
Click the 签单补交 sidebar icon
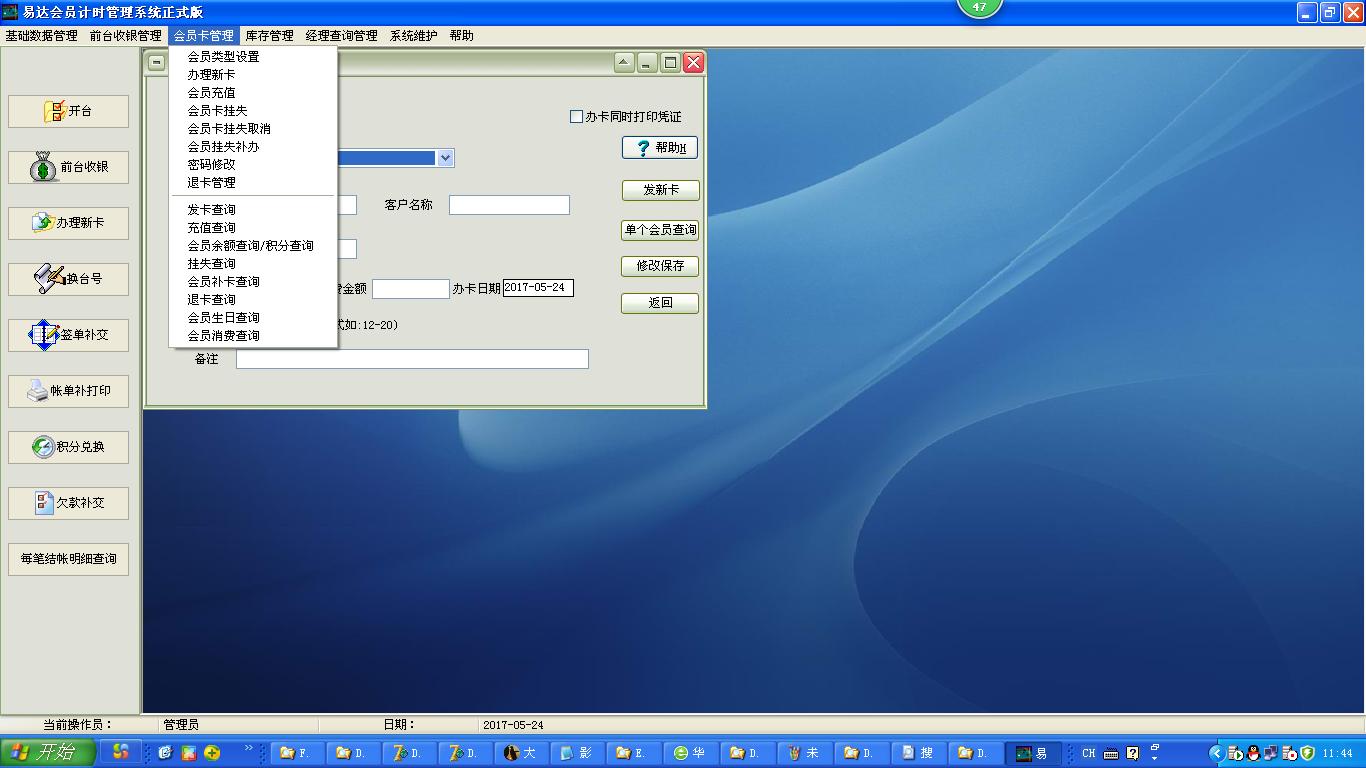tap(44, 335)
